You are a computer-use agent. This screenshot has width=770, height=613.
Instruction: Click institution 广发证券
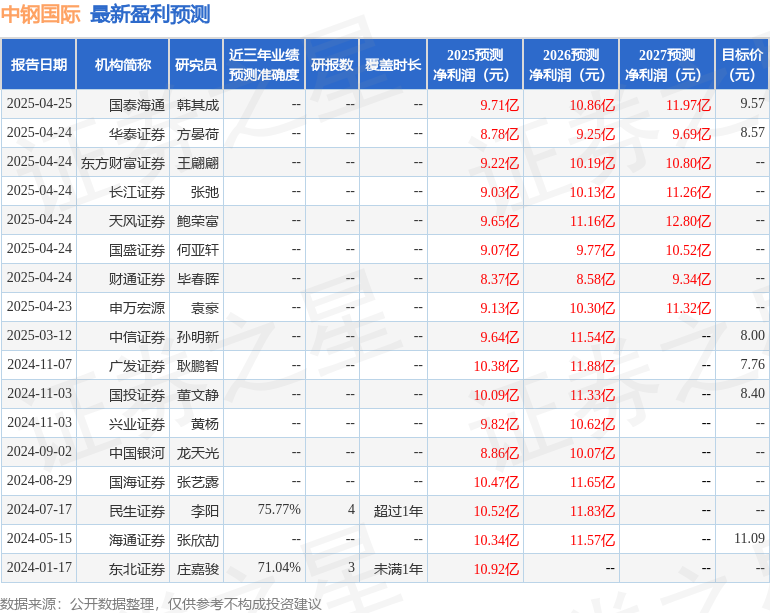(x=137, y=366)
